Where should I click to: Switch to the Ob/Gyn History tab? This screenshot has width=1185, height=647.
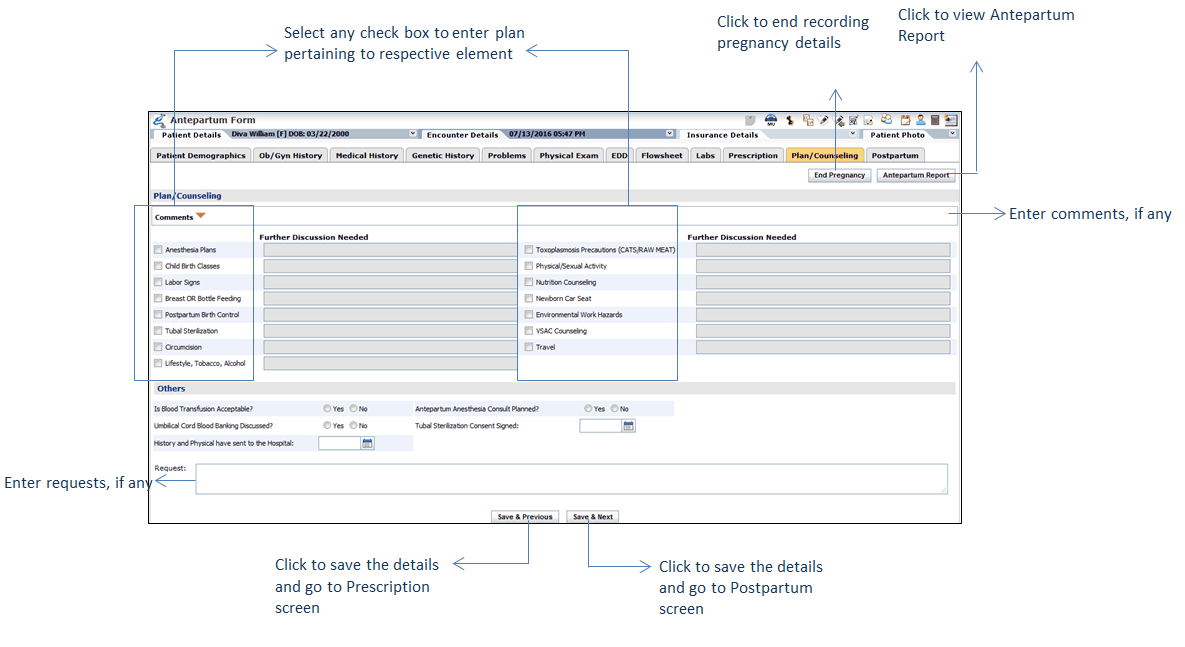(x=290, y=156)
